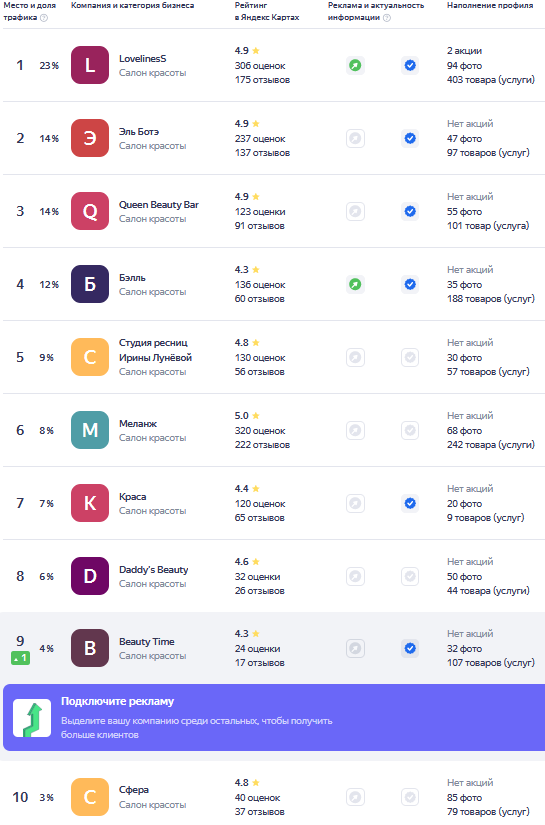
Task: Click the LovelinesS green advertising arrow icon
Action: coord(356,65)
